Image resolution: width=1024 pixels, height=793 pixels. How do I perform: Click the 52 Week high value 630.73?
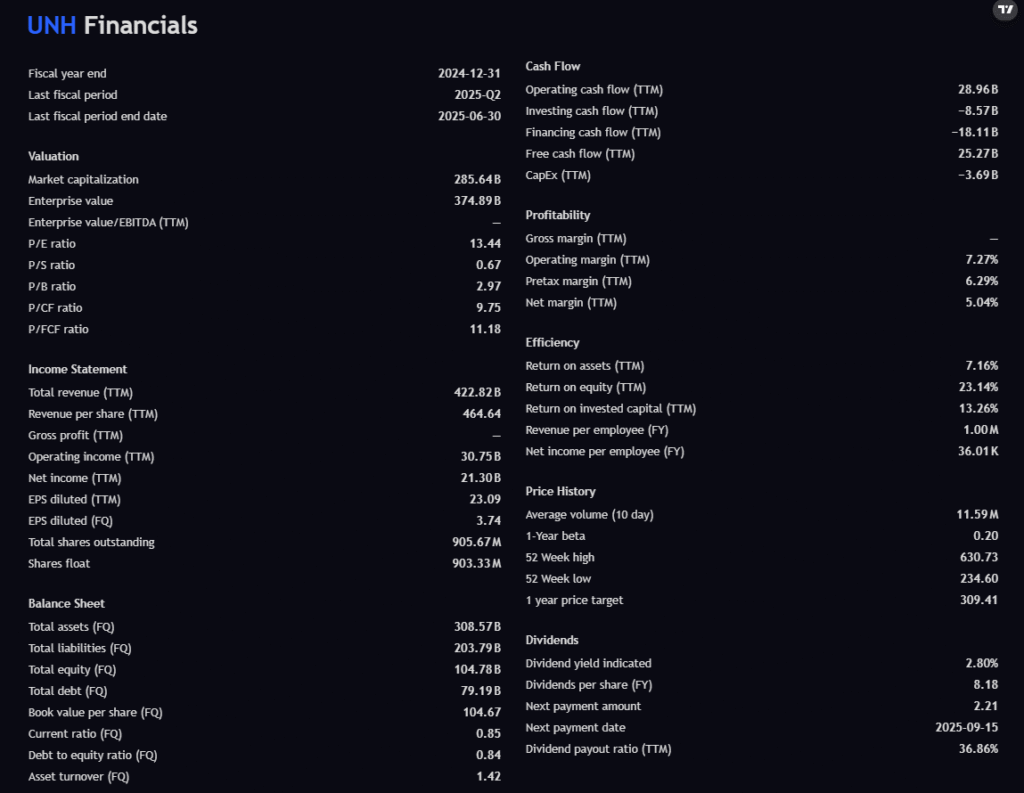pyautogui.click(x=978, y=558)
